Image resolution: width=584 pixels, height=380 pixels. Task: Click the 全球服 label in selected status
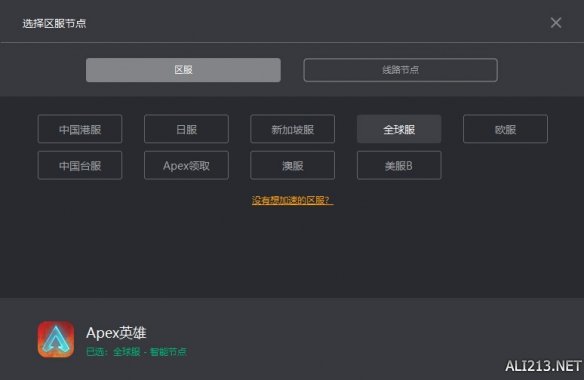point(127,352)
